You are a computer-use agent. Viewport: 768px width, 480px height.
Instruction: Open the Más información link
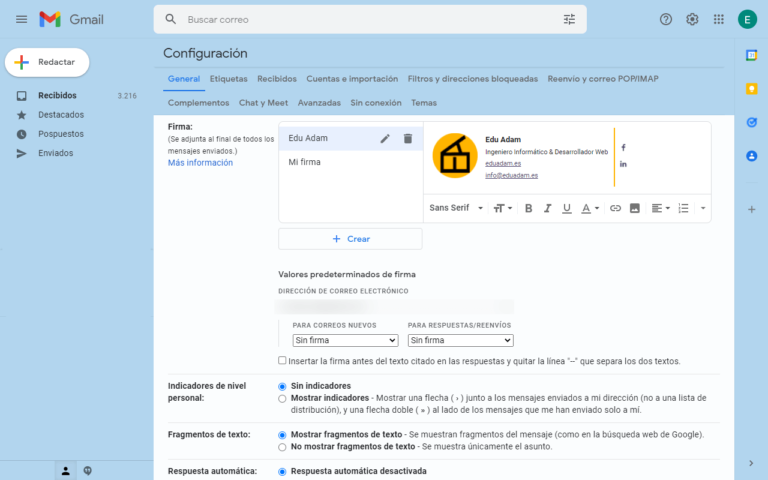200,162
